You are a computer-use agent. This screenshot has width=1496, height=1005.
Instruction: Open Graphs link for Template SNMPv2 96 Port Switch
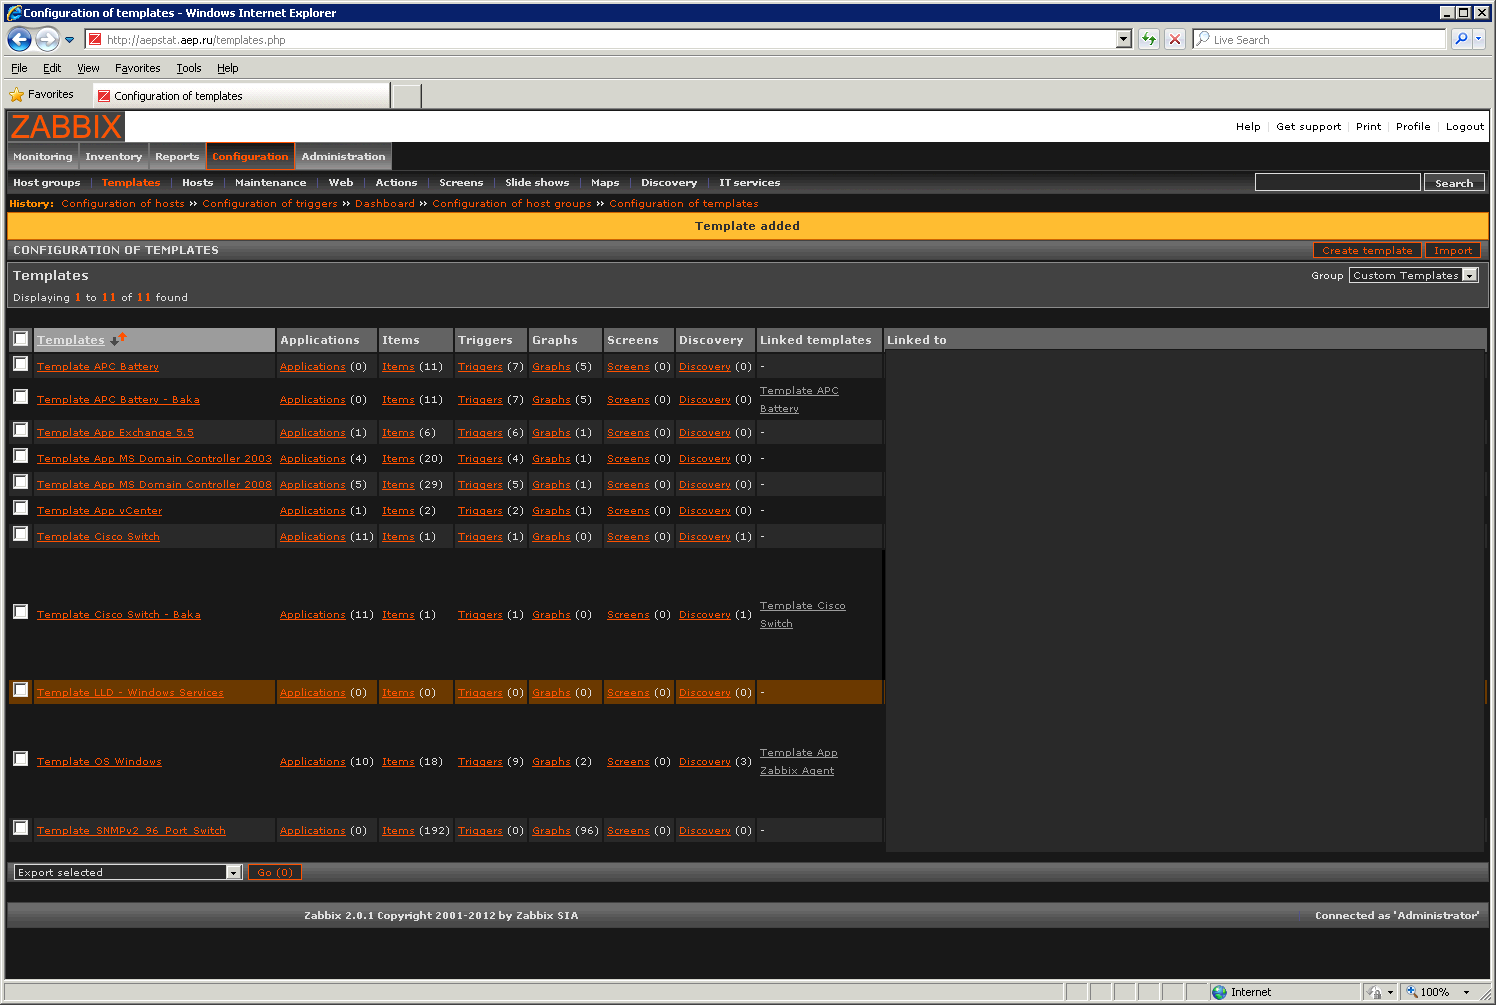click(x=551, y=831)
